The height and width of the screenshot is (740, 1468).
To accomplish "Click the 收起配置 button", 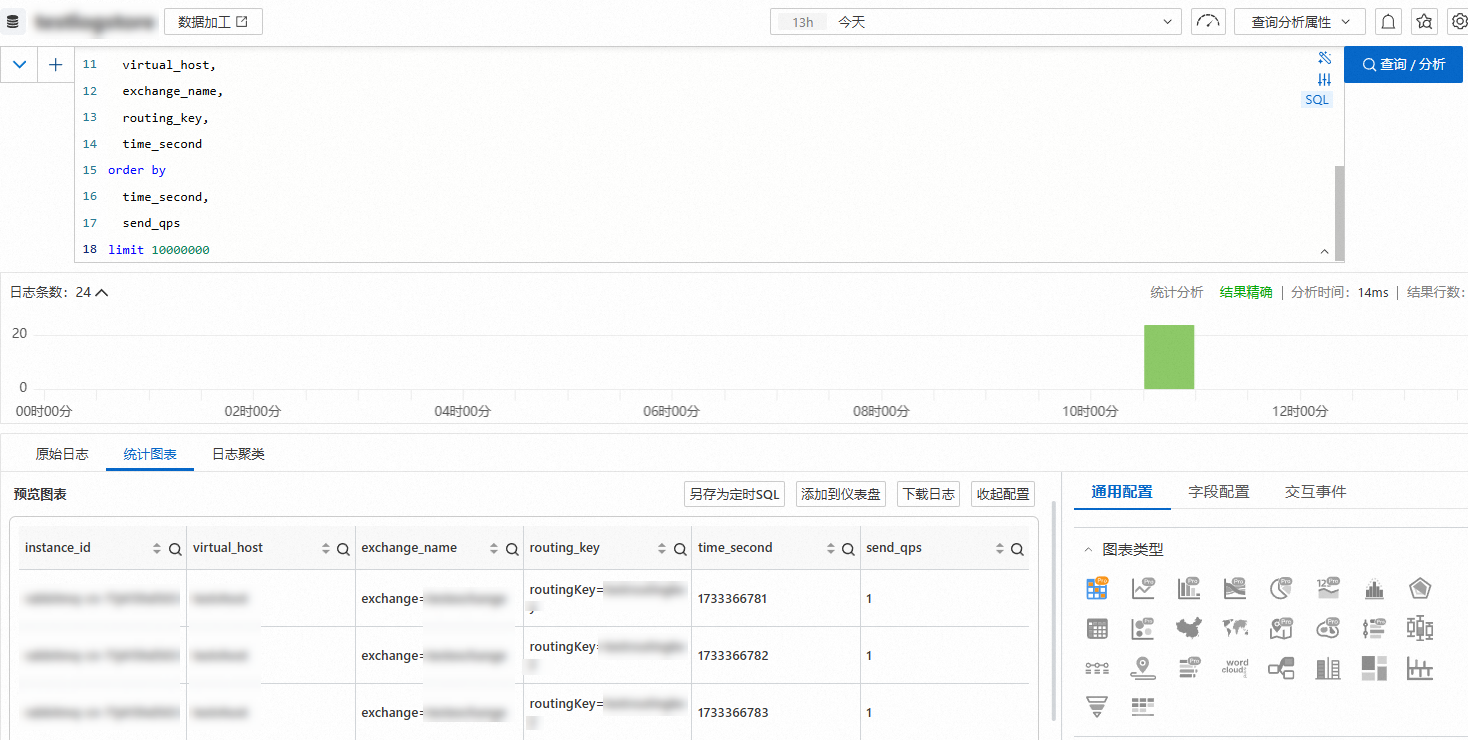I will pos(1003,494).
